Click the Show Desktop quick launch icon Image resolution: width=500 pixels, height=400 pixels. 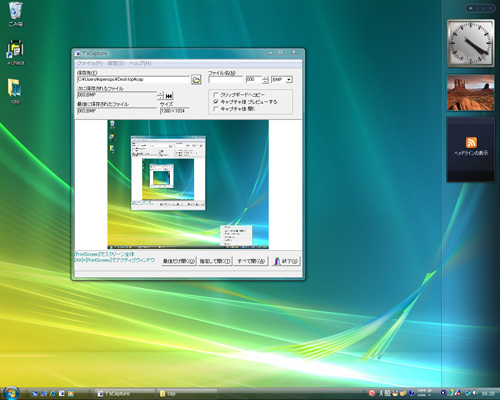coord(34,394)
